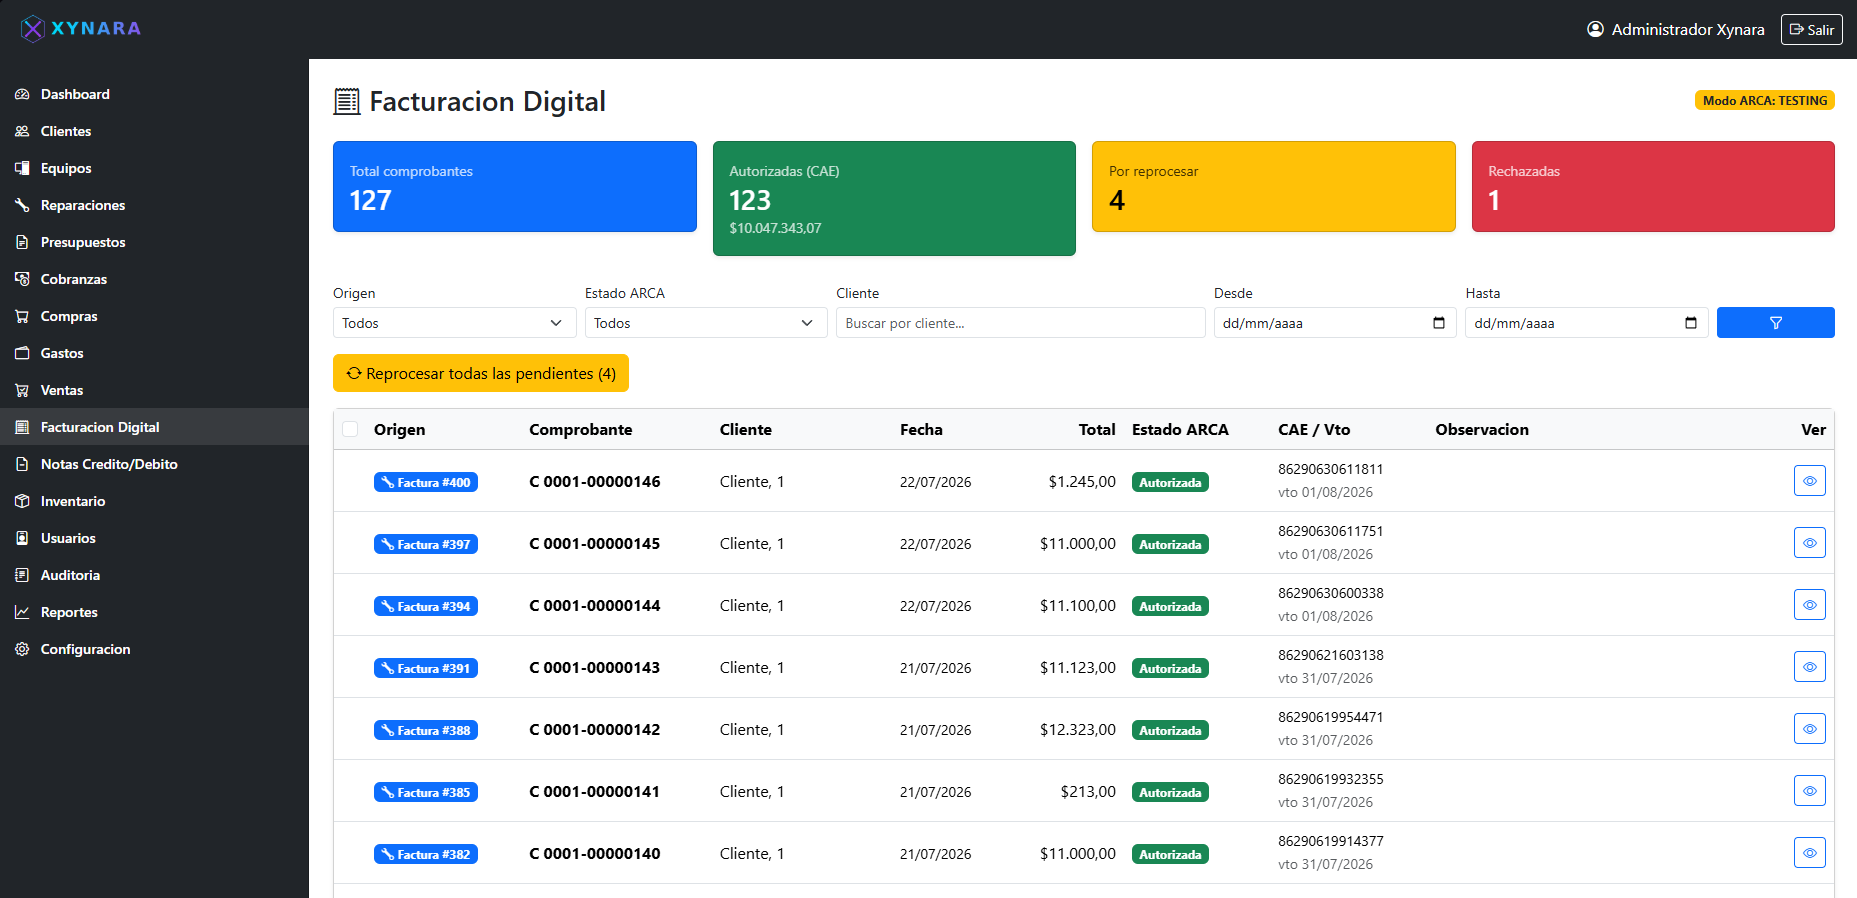The width and height of the screenshot is (1857, 898).
Task: View invoice C 0001-00000143 with eye icon
Action: [x=1810, y=667]
